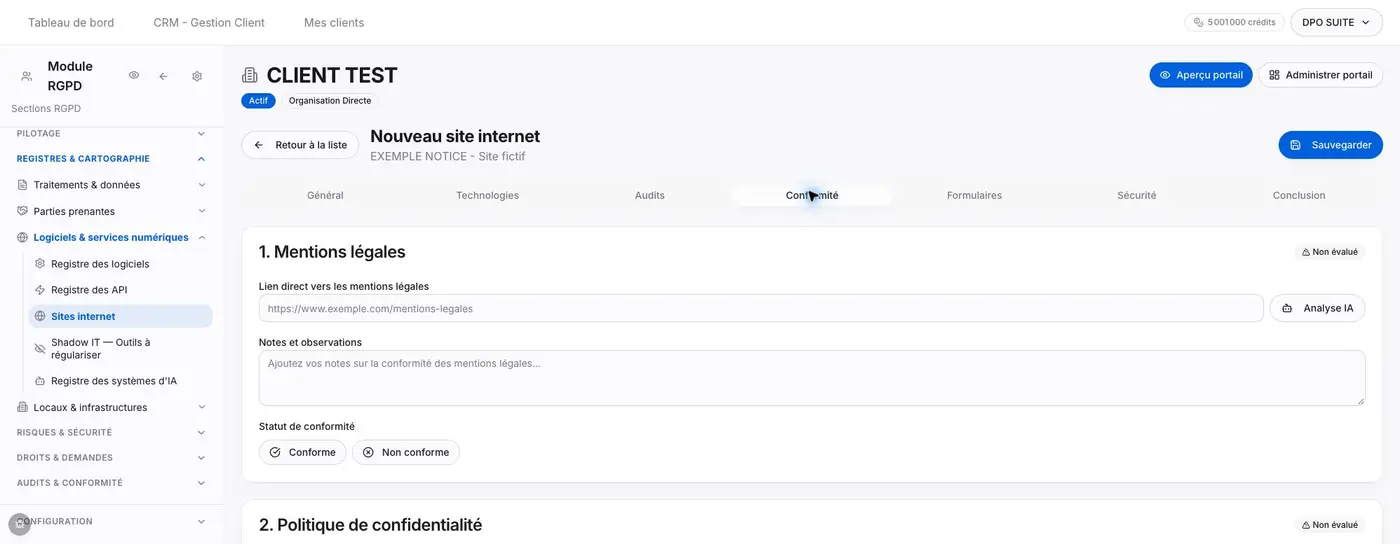The width and height of the screenshot is (1400, 544).
Task: Expand the RISQUES & SÉCURITÉ section
Action: pyautogui.click(x=201, y=432)
